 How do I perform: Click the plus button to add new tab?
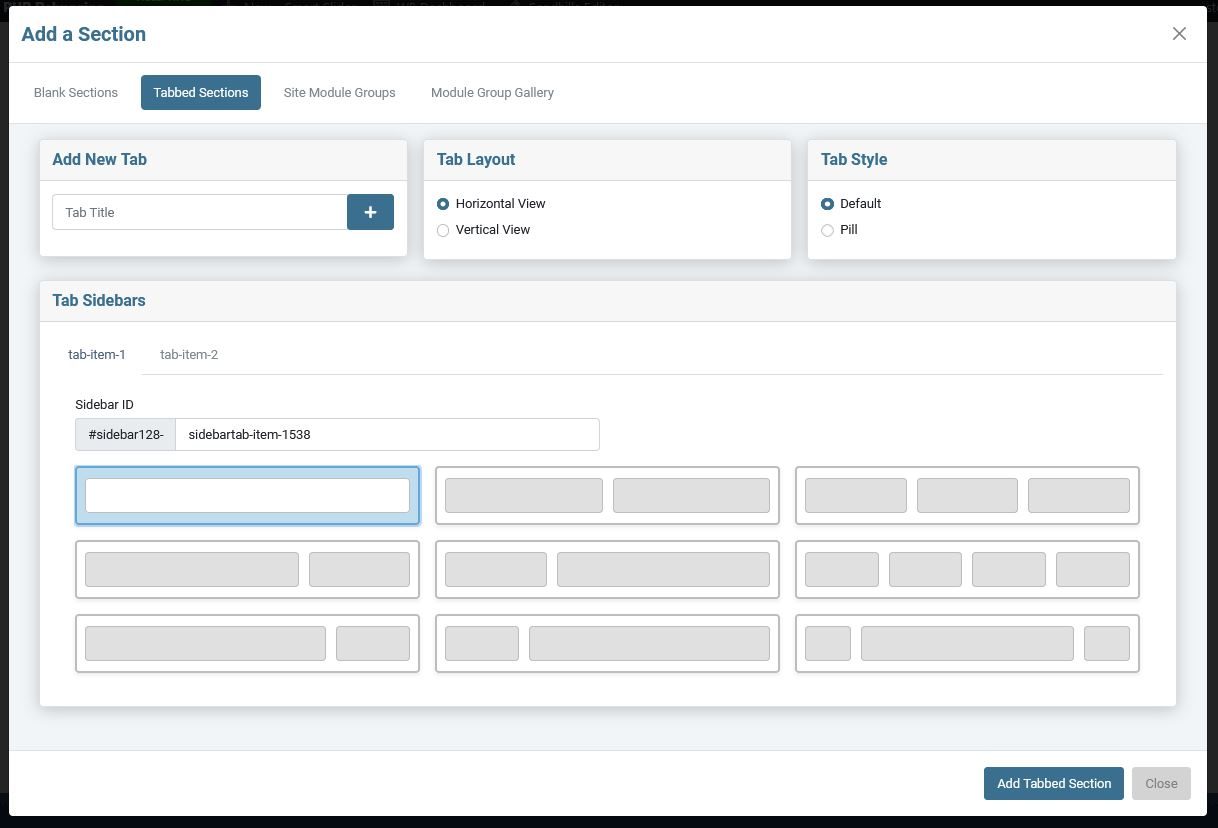370,212
